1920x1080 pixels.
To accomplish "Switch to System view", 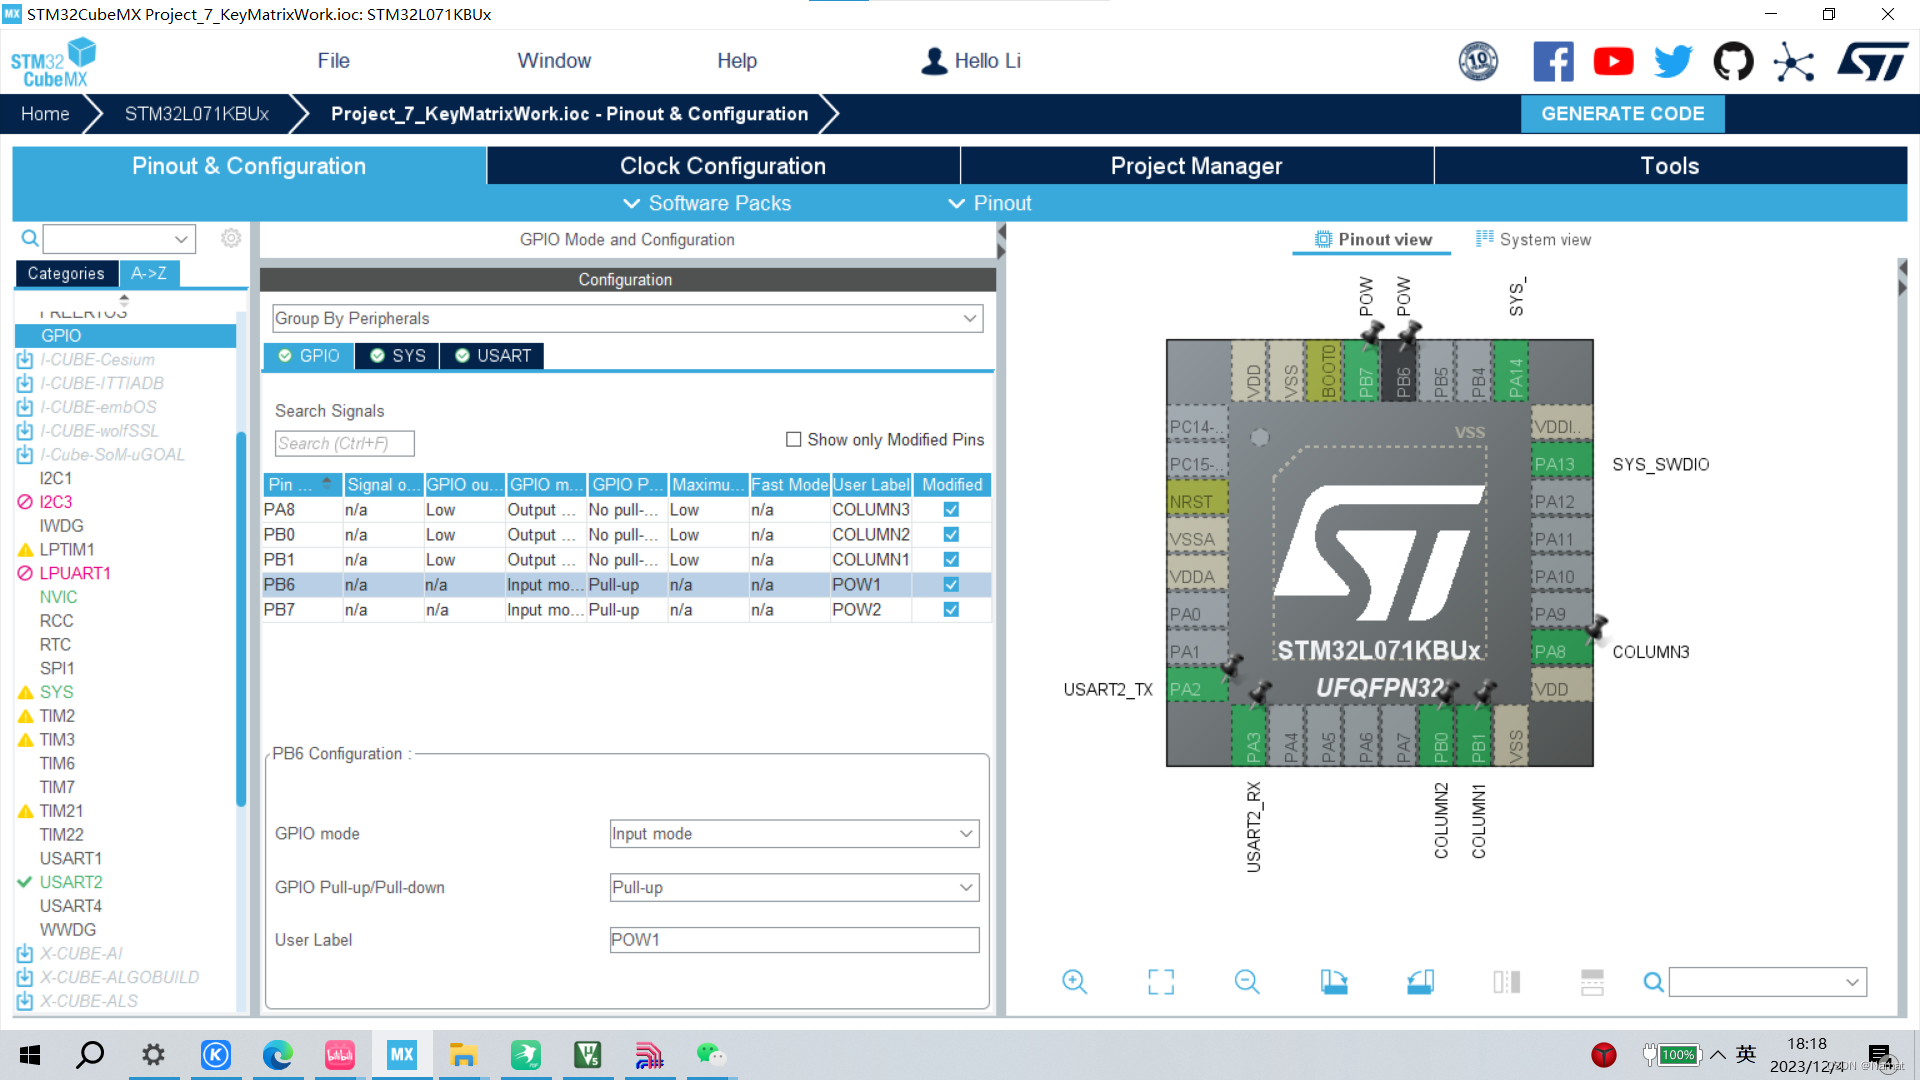I will (1533, 240).
